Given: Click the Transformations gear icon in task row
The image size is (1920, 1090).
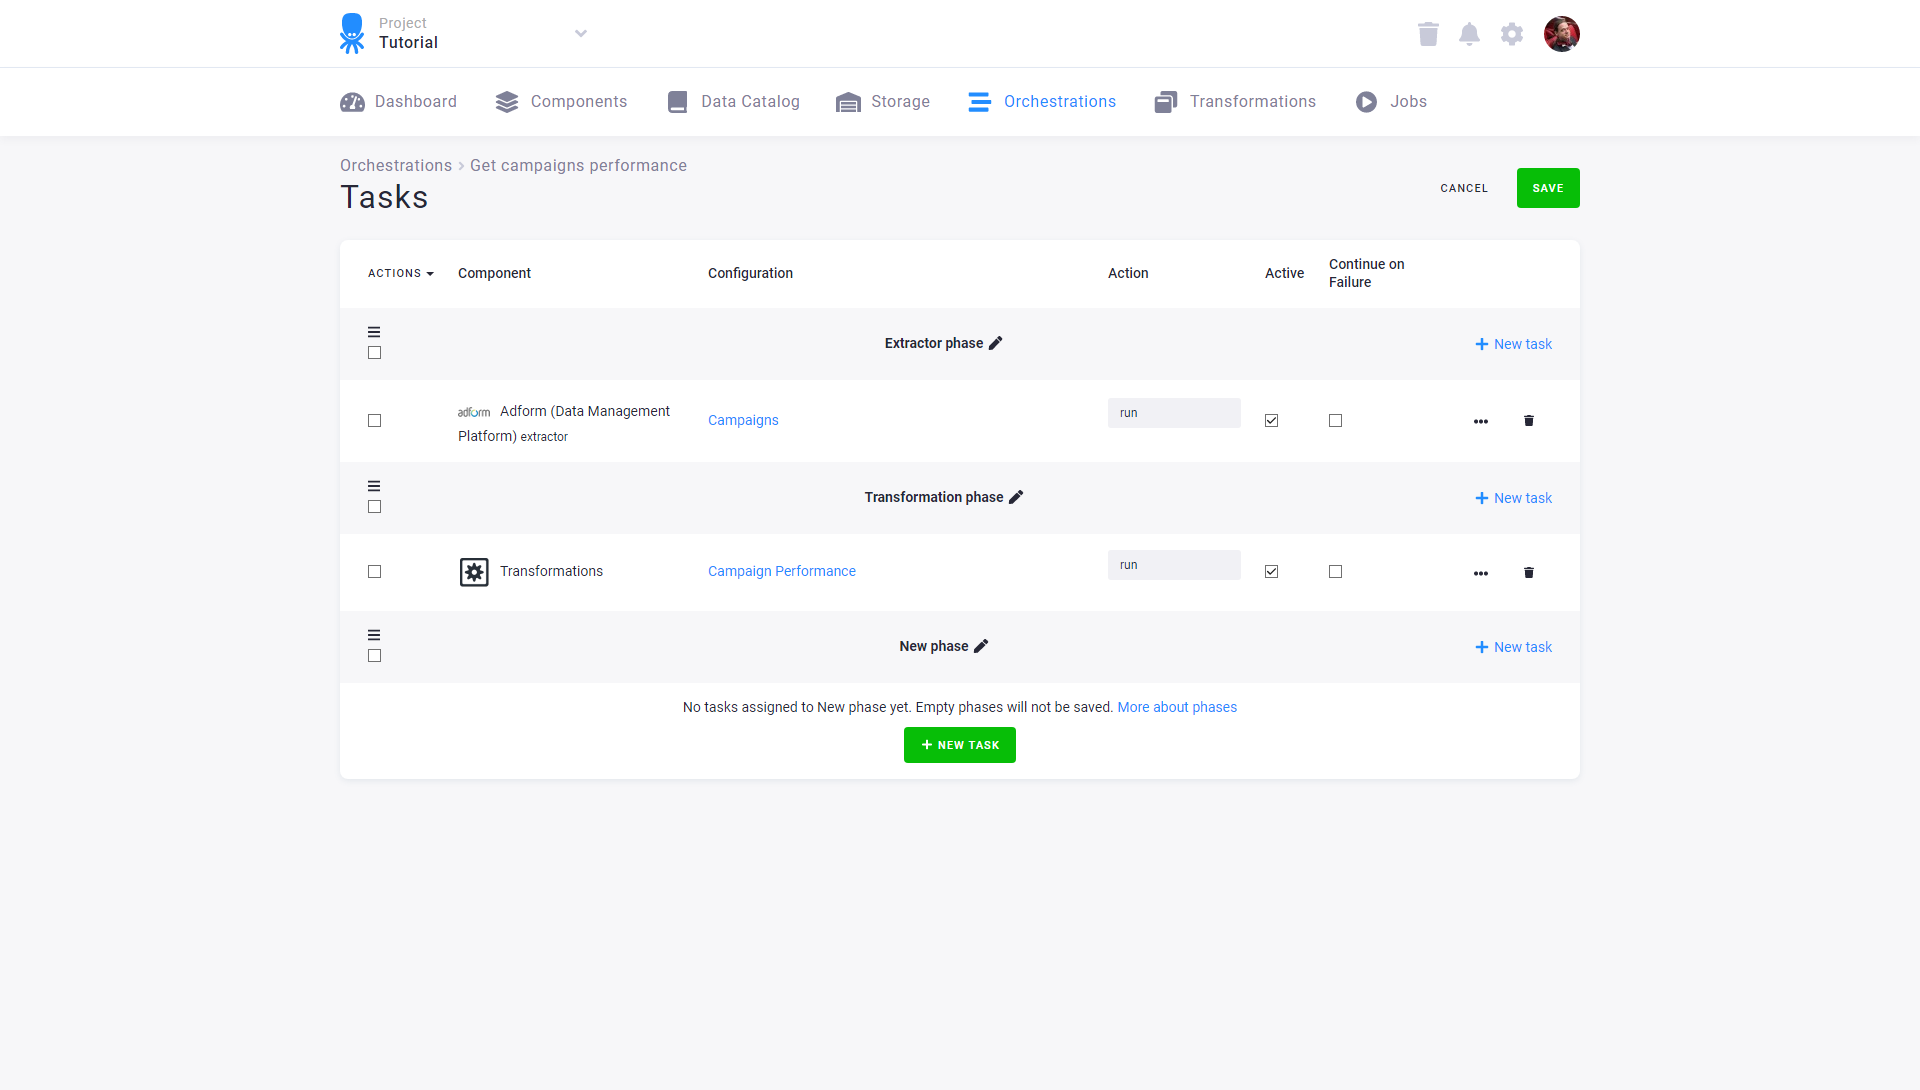Looking at the screenshot, I should 473,571.
